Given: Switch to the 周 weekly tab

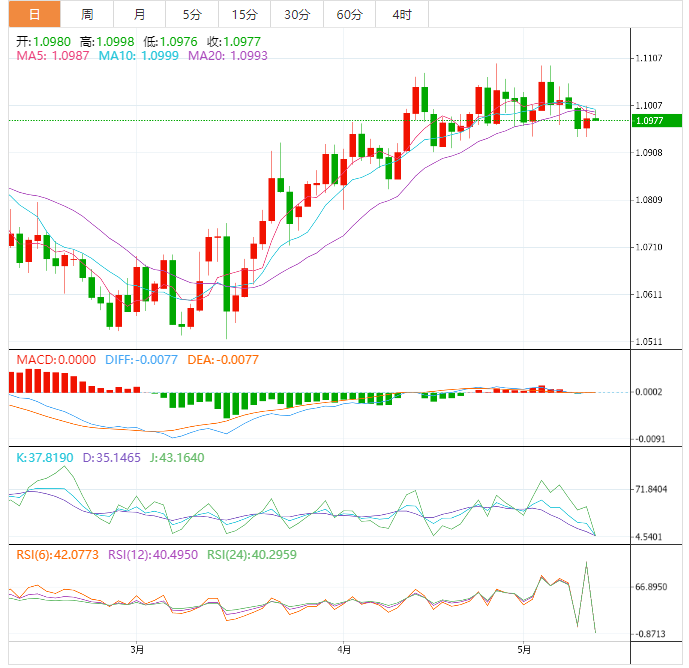Looking at the screenshot, I should point(87,14).
